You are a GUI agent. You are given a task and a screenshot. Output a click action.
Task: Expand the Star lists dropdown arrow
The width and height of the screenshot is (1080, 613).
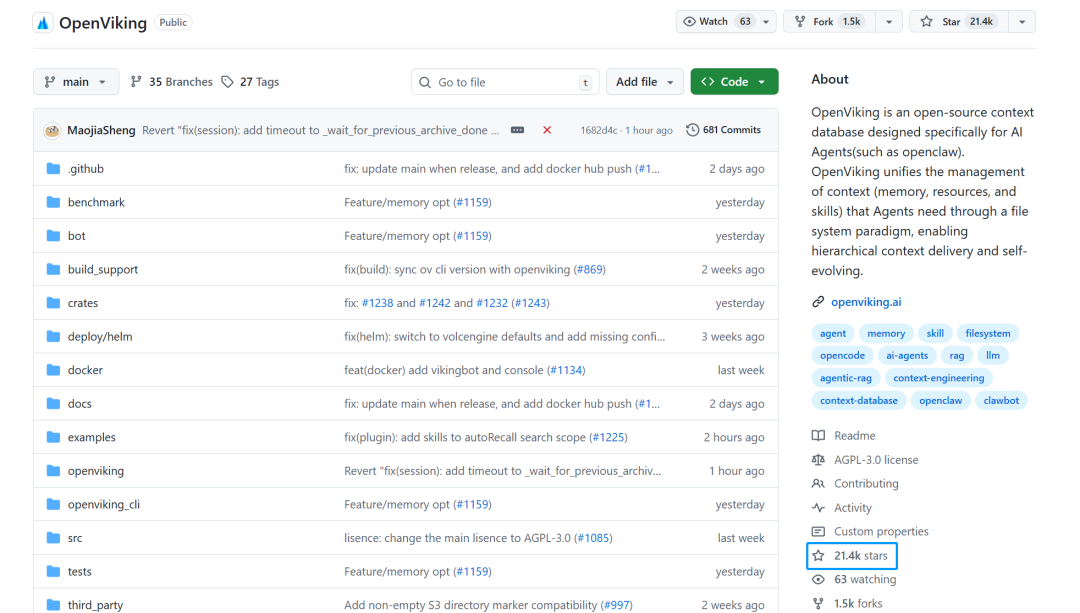(x=1021, y=22)
